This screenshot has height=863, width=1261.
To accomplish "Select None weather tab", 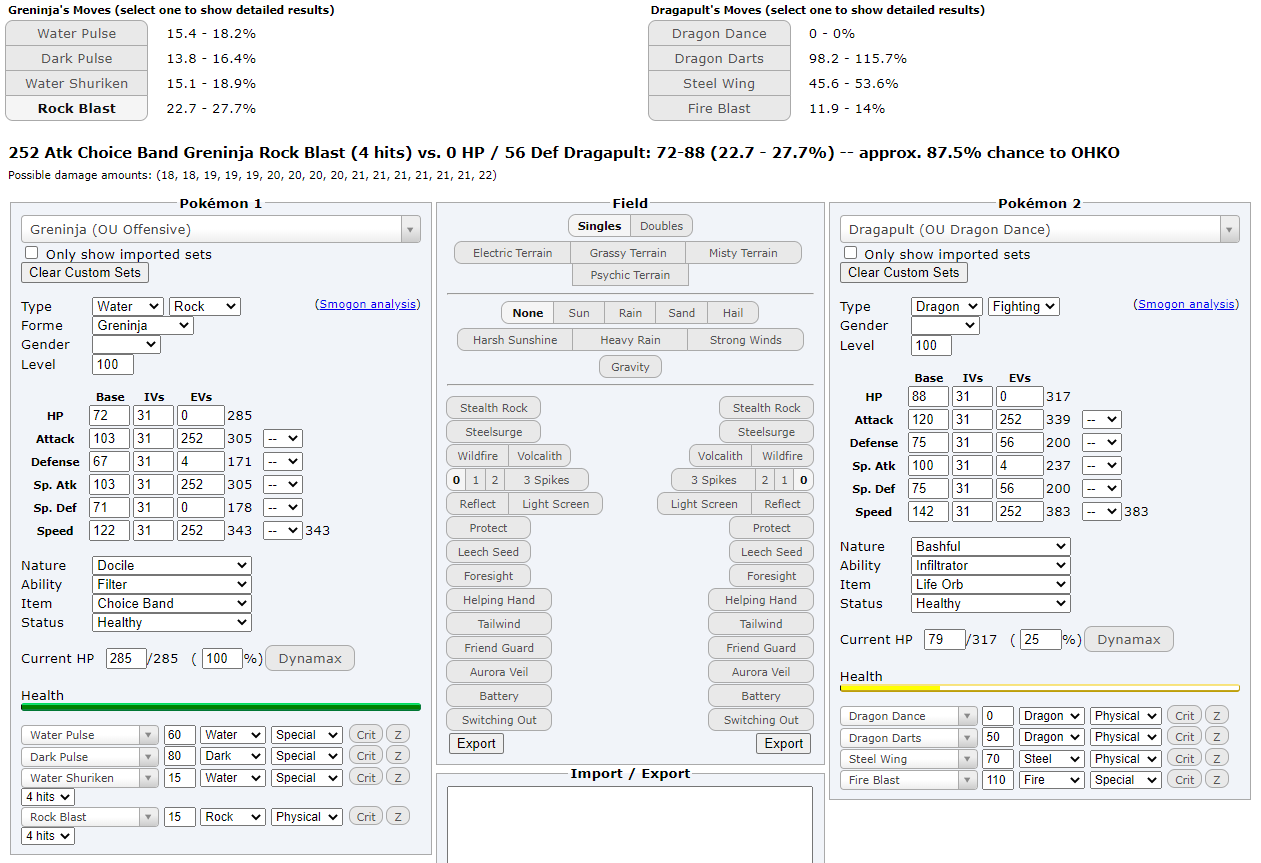I will pos(528,313).
